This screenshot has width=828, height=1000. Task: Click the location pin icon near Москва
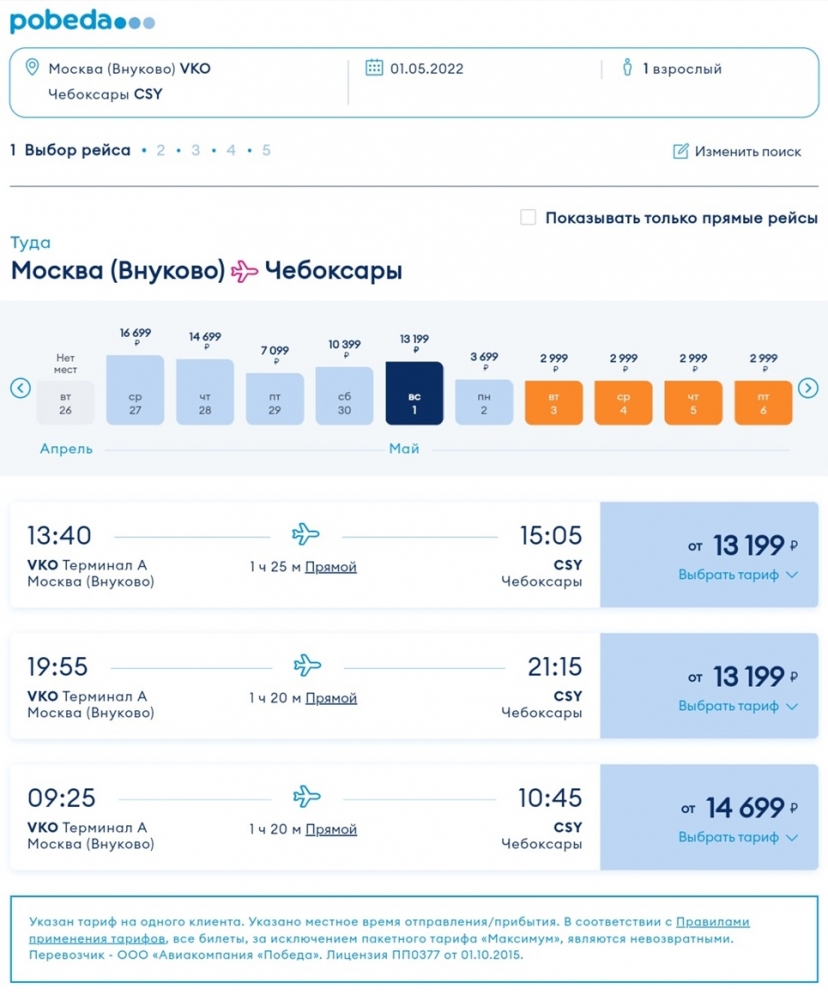pos(31,68)
